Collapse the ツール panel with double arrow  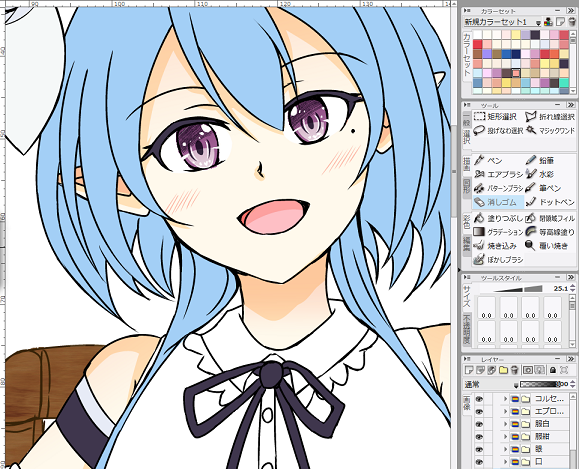click(x=571, y=105)
